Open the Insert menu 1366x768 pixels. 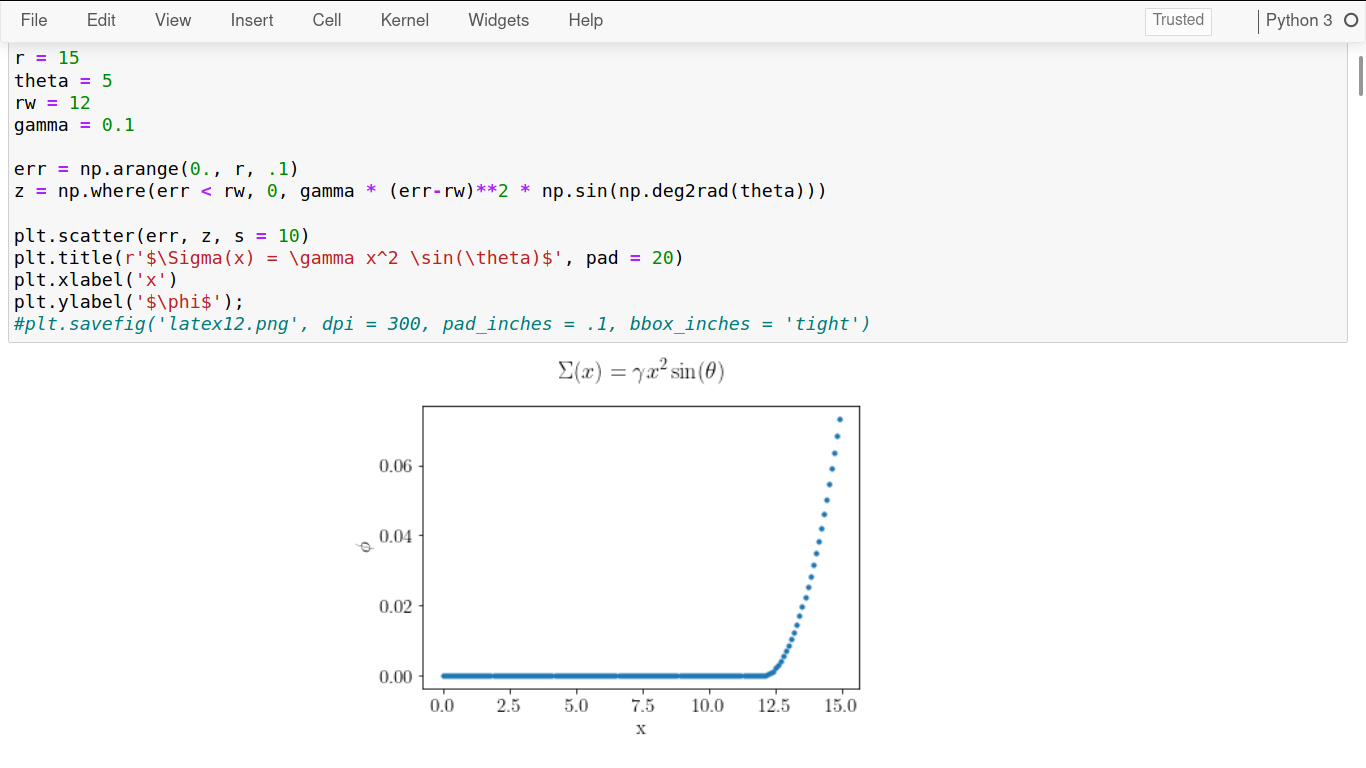252,20
